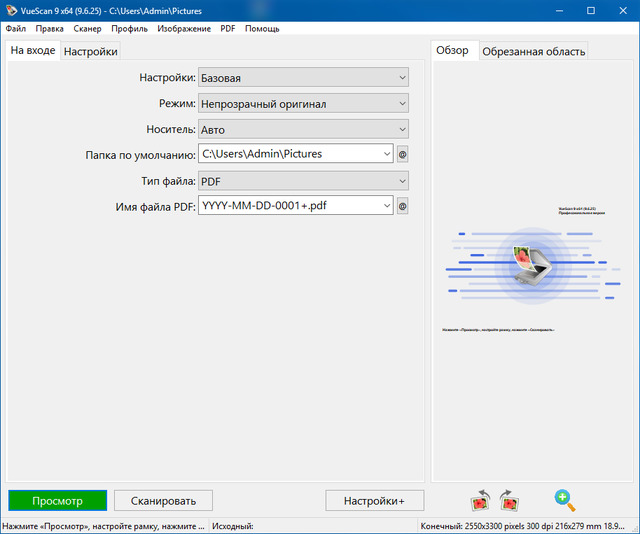The image size is (640, 534).
Task: Click the VueScan icon in title bar
Action: coord(10,10)
